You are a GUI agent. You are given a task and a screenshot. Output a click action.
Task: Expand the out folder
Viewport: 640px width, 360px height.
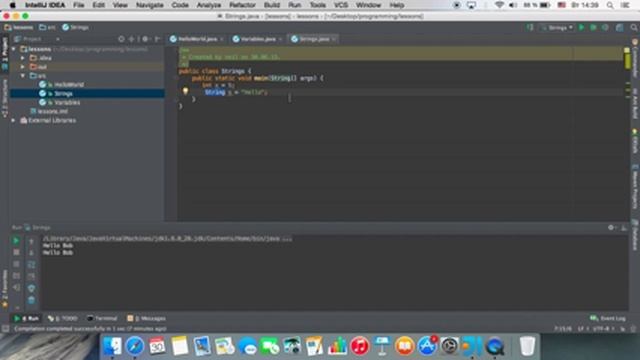coord(23,67)
